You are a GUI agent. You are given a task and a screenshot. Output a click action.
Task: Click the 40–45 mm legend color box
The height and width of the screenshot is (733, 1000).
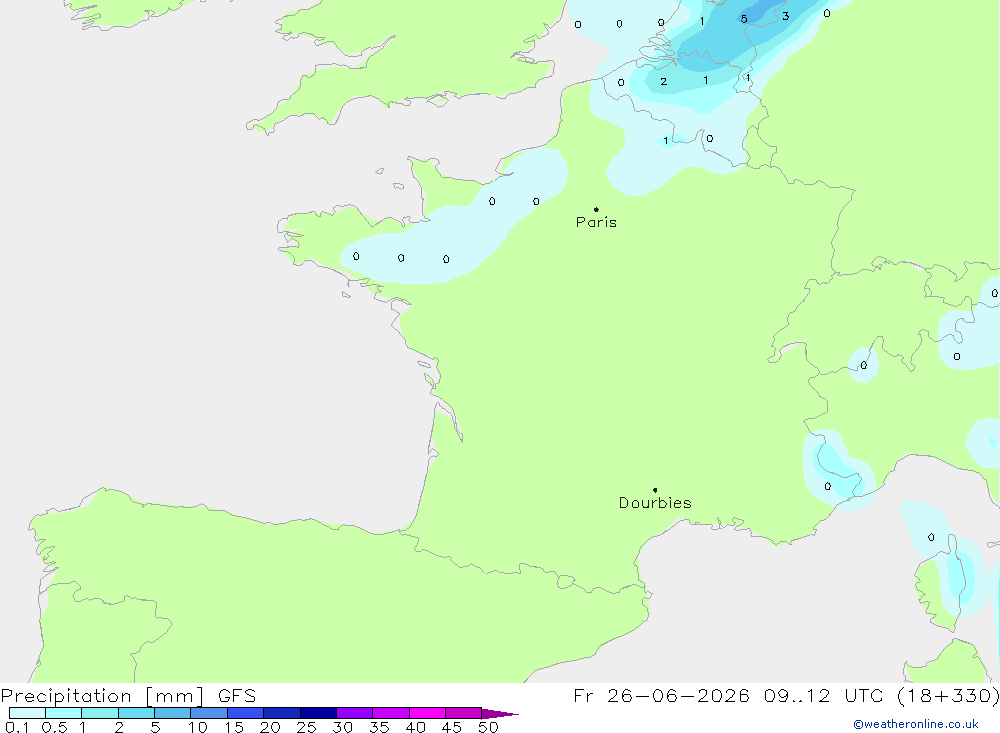pyautogui.click(x=427, y=713)
